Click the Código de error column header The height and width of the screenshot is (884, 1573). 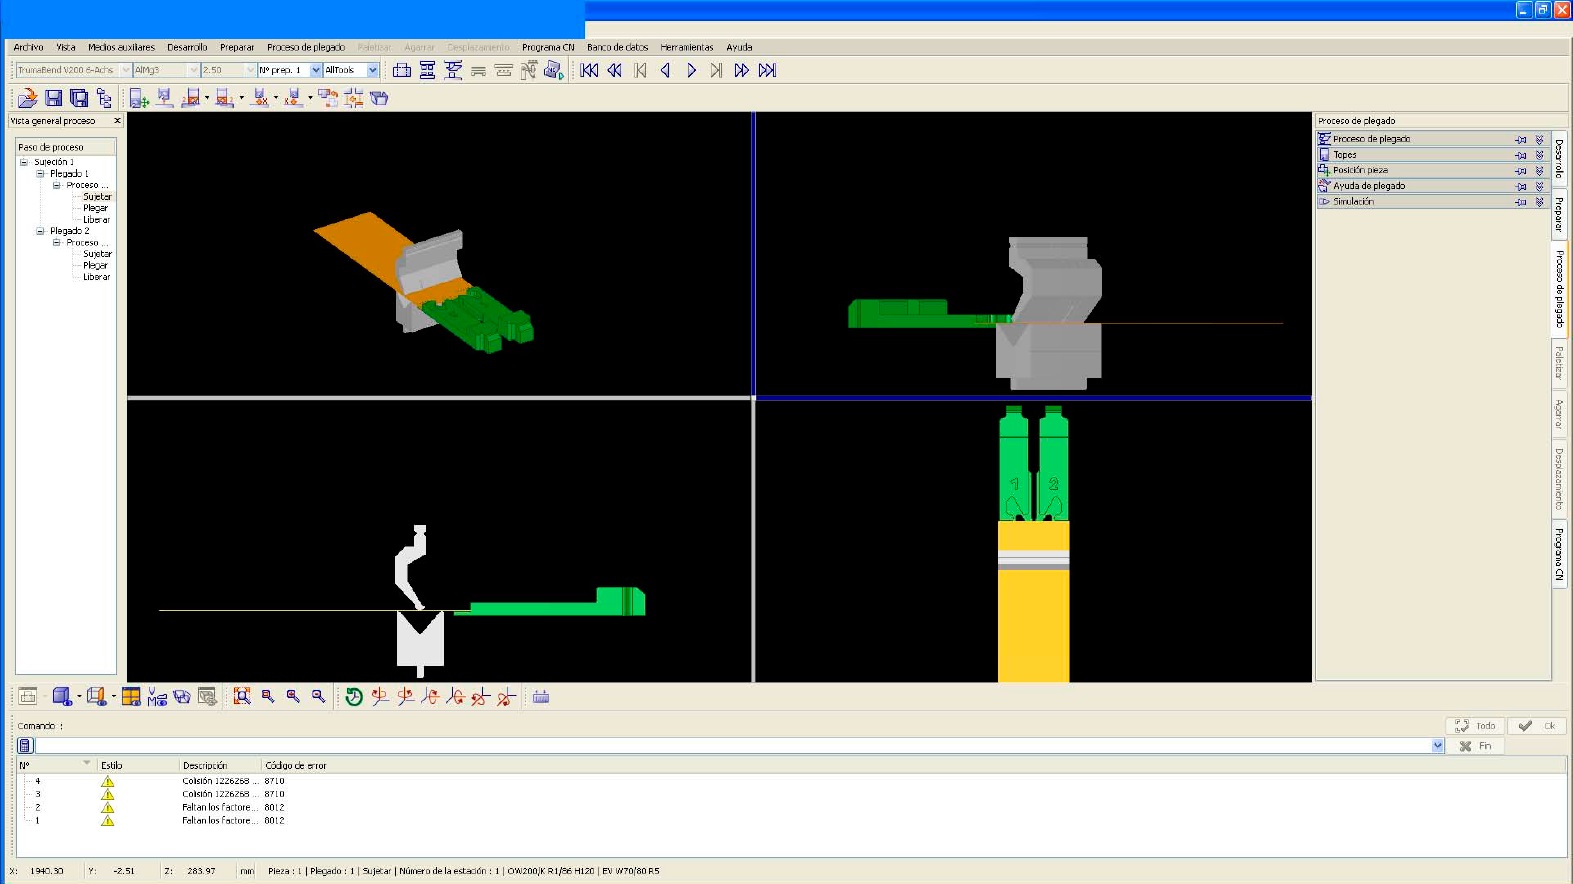296,765
